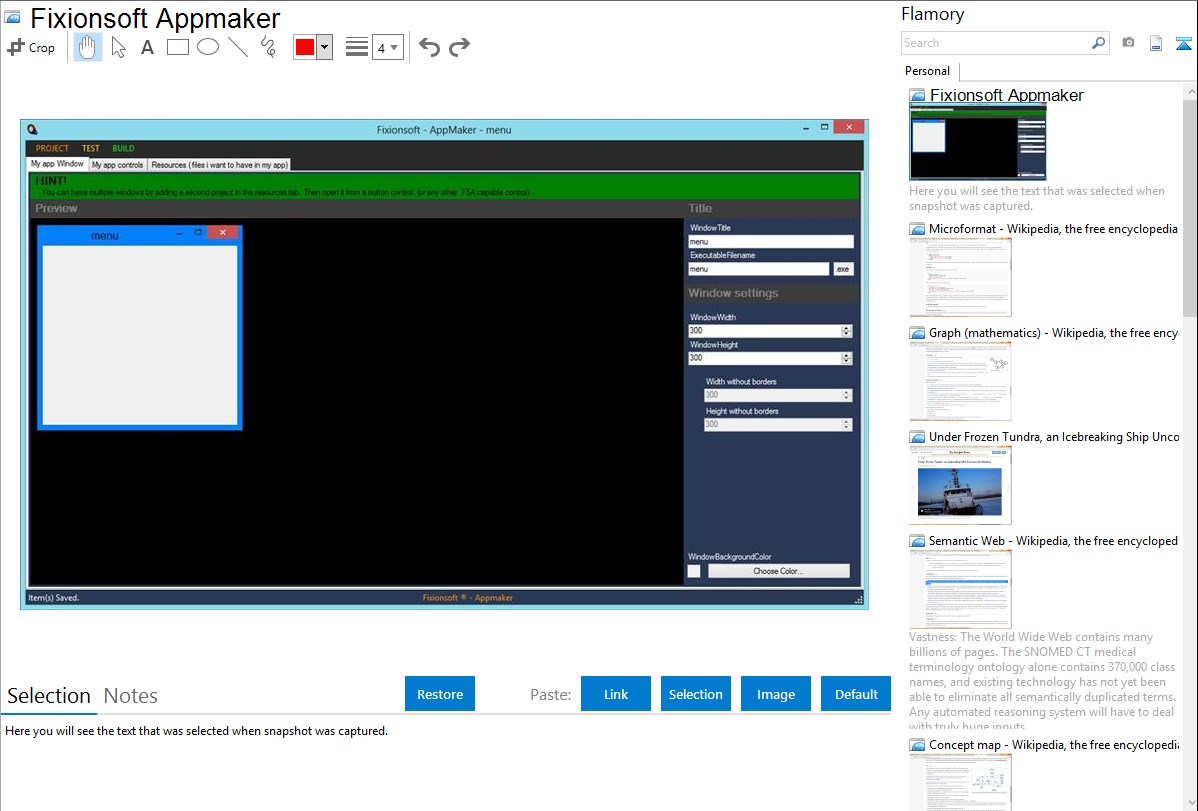Pick the text annotation tool

147,47
